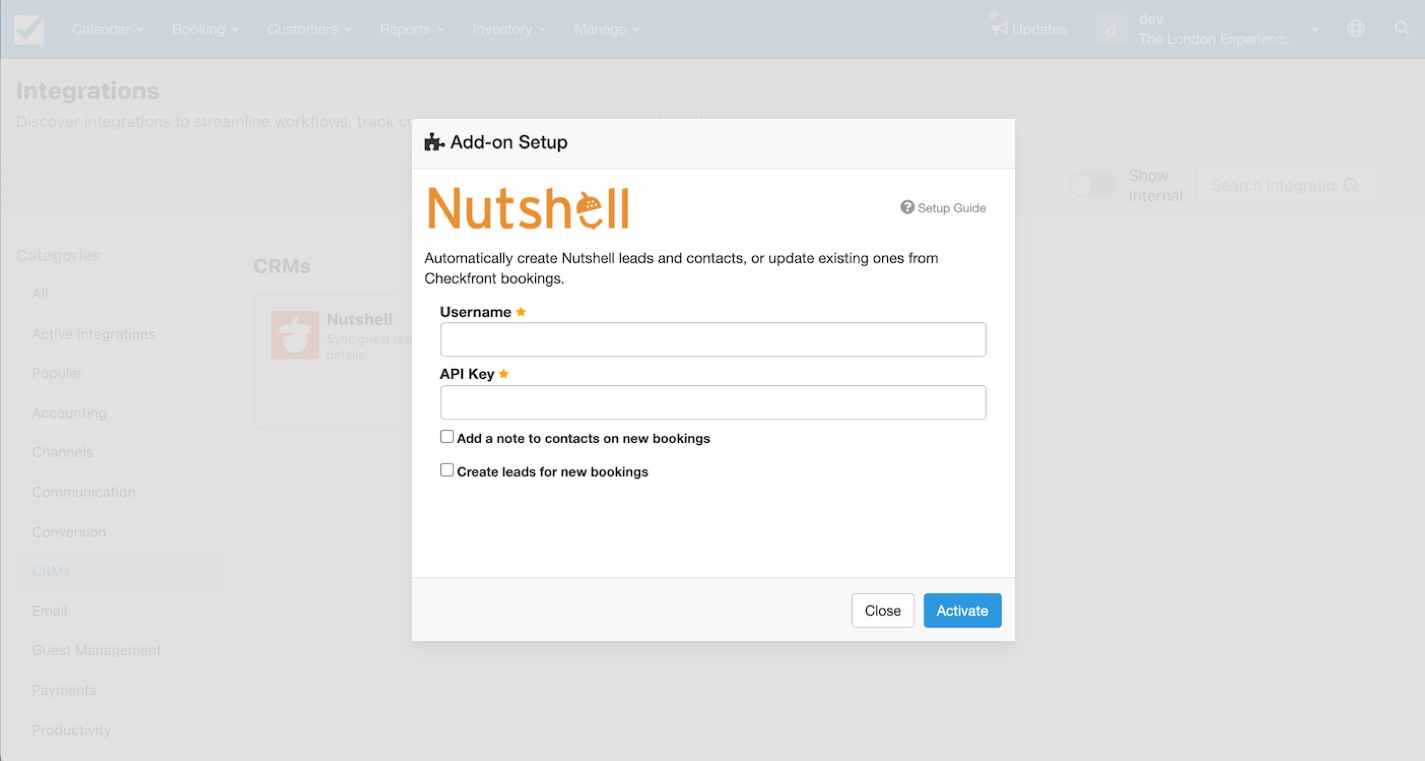Click the Integrations page heading
1425x761 pixels.
pos(88,90)
